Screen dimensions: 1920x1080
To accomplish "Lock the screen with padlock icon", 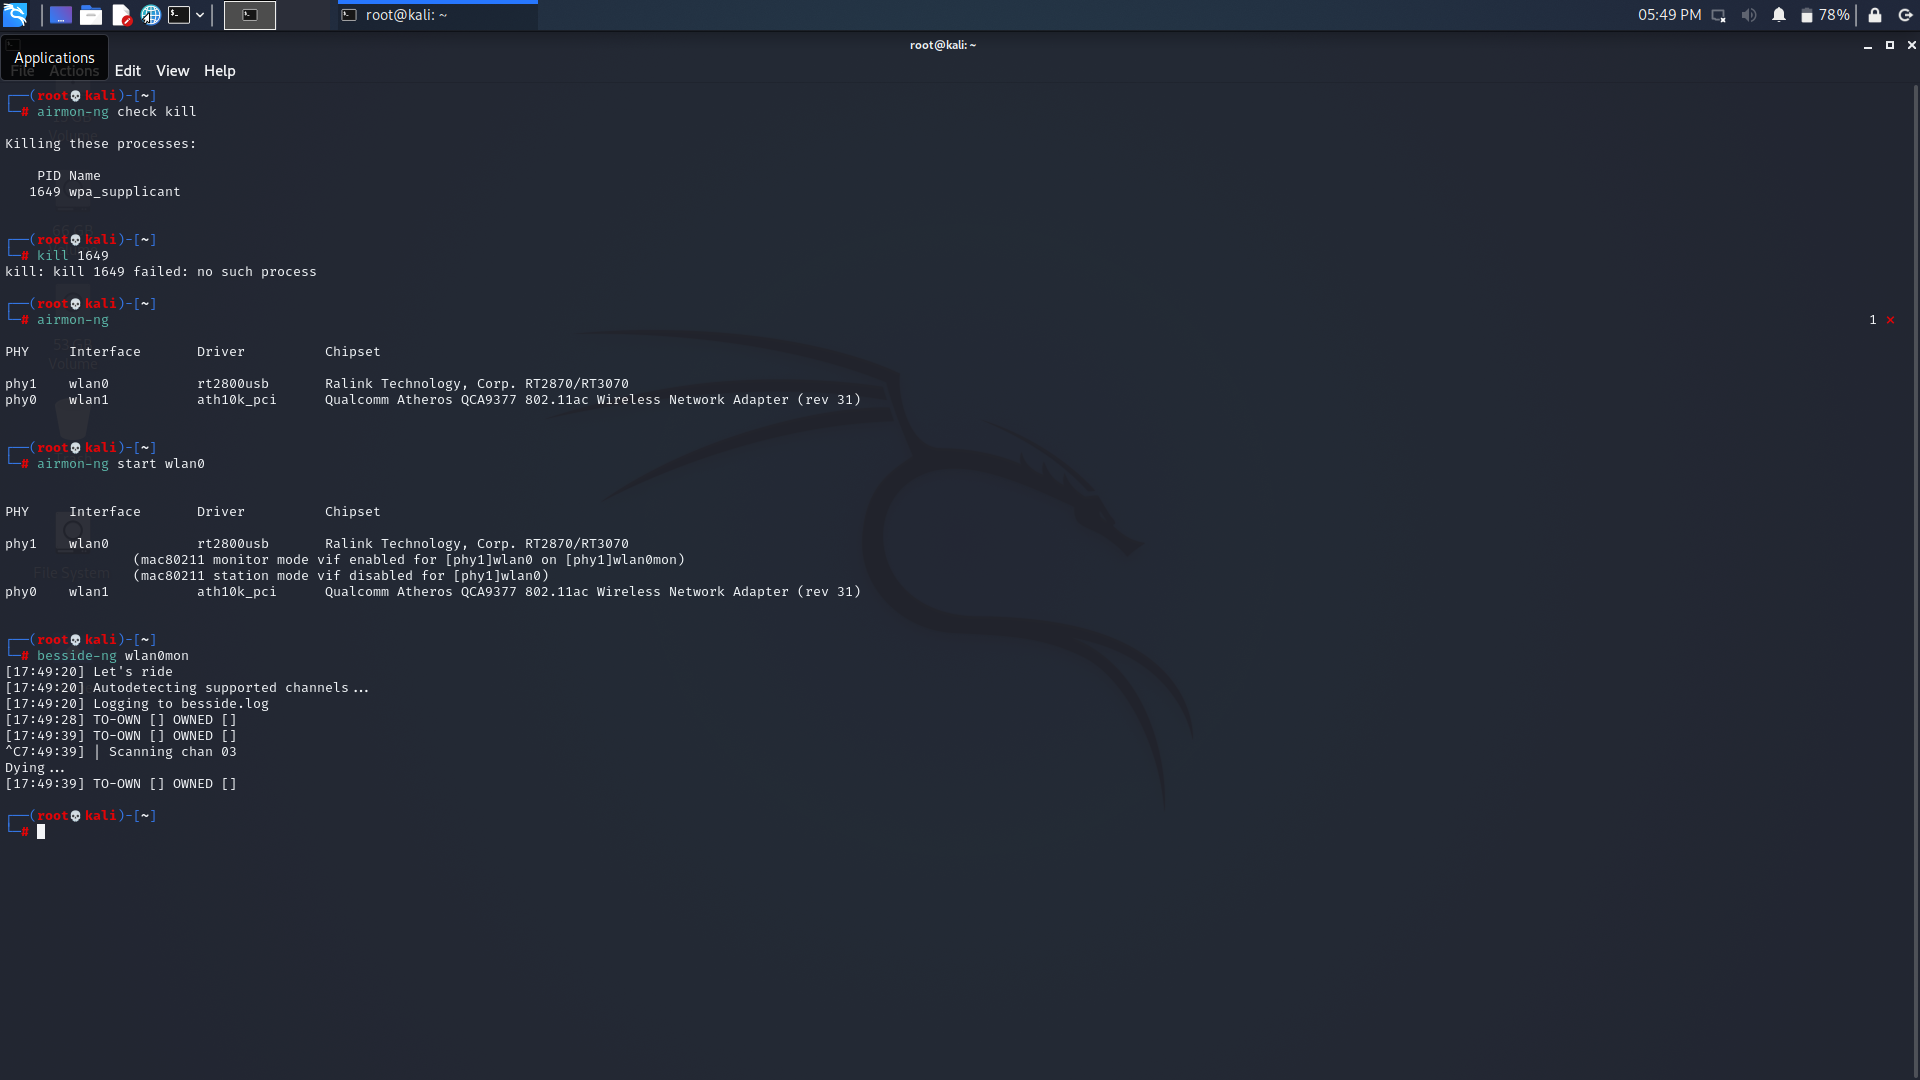I will pos(1875,15).
